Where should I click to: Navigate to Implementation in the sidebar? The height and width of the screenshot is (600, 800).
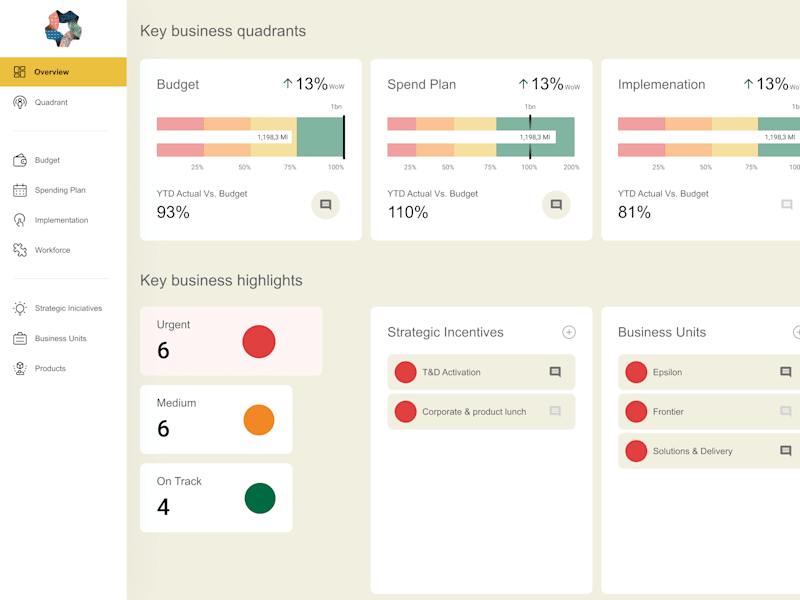click(61, 220)
